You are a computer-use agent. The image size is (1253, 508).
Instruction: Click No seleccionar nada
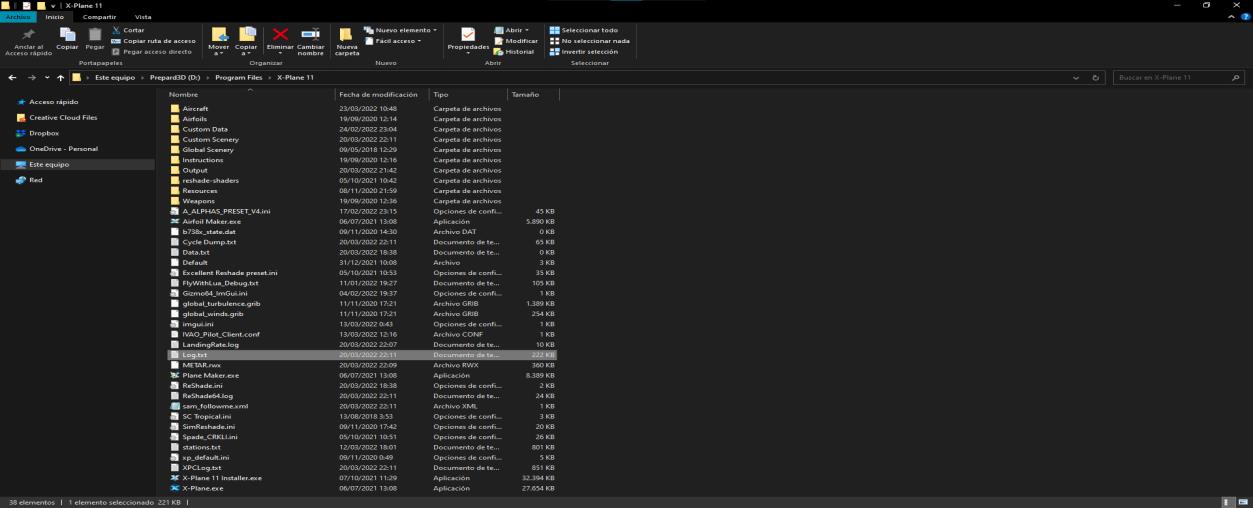(x=590, y=40)
